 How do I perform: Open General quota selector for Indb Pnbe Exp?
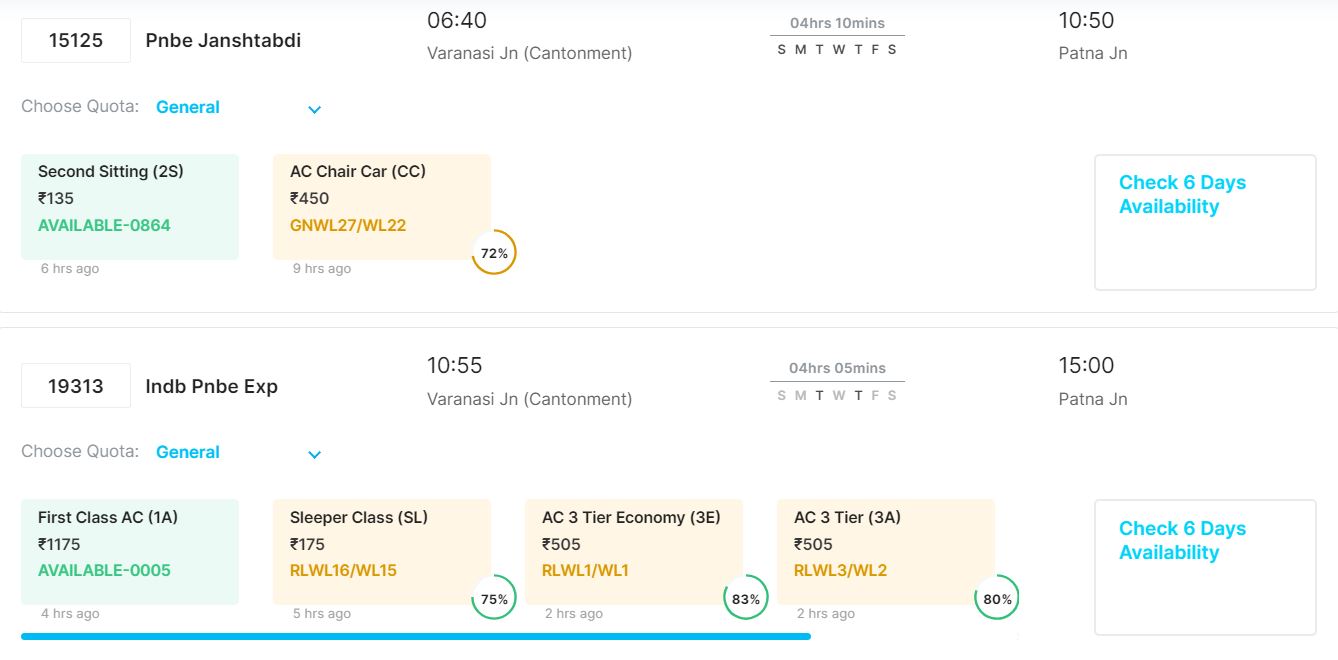click(x=188, y=452)
